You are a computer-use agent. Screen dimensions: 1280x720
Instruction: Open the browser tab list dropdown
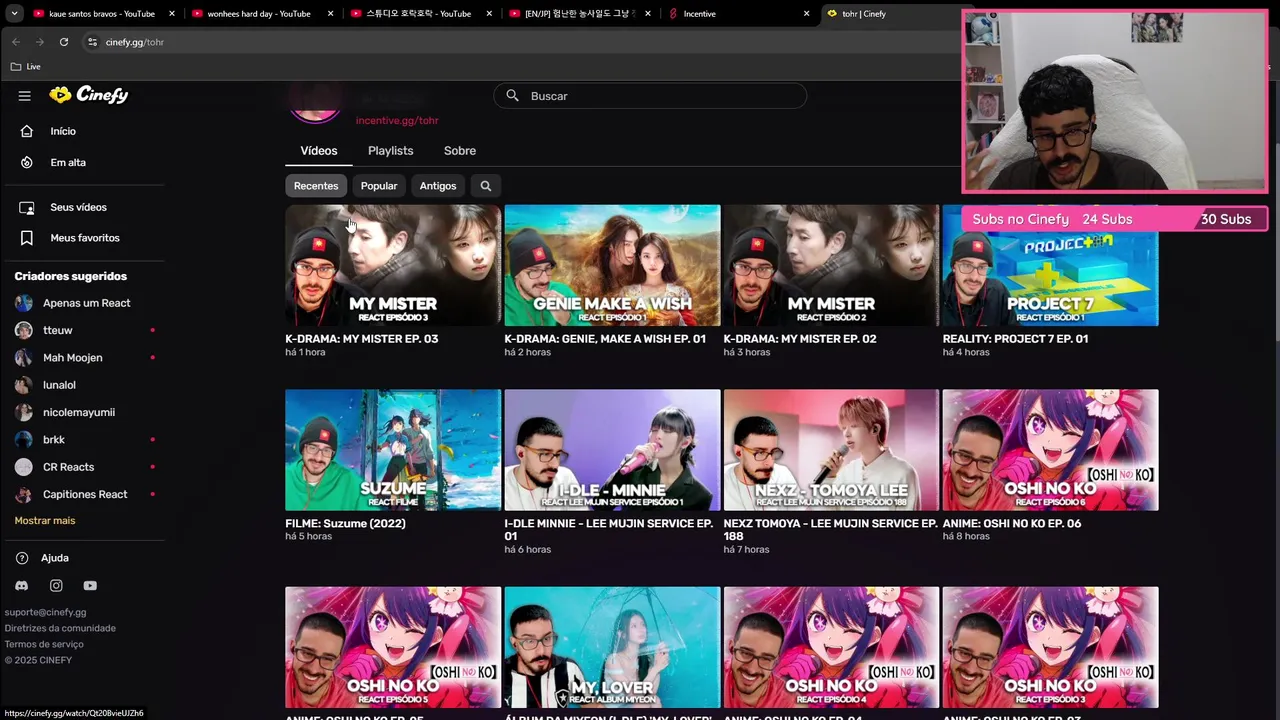[14, 14]
